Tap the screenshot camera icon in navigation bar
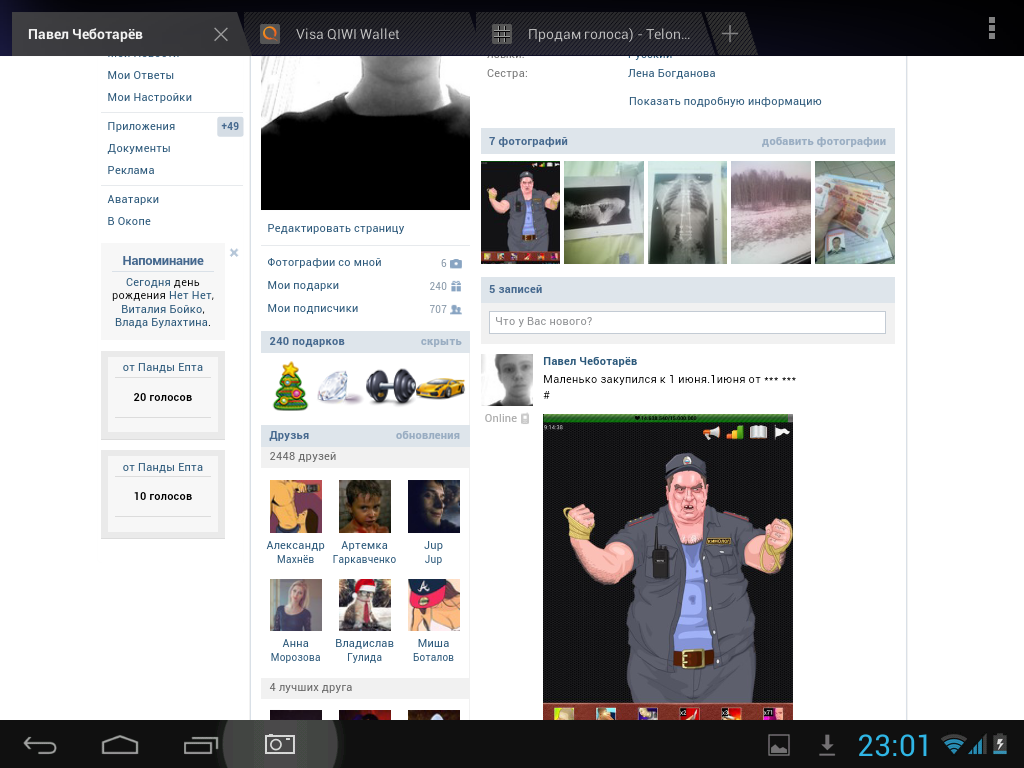Viewport: 1024px width, 768px height. [x=280, y=744]
